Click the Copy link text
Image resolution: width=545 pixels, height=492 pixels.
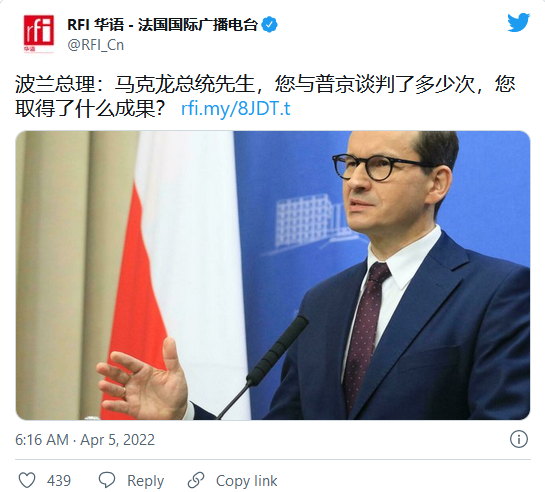pos(246,481)
